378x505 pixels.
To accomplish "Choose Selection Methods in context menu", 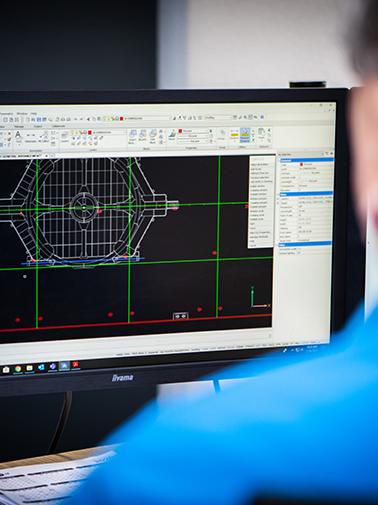I will [x=259, y=237].
